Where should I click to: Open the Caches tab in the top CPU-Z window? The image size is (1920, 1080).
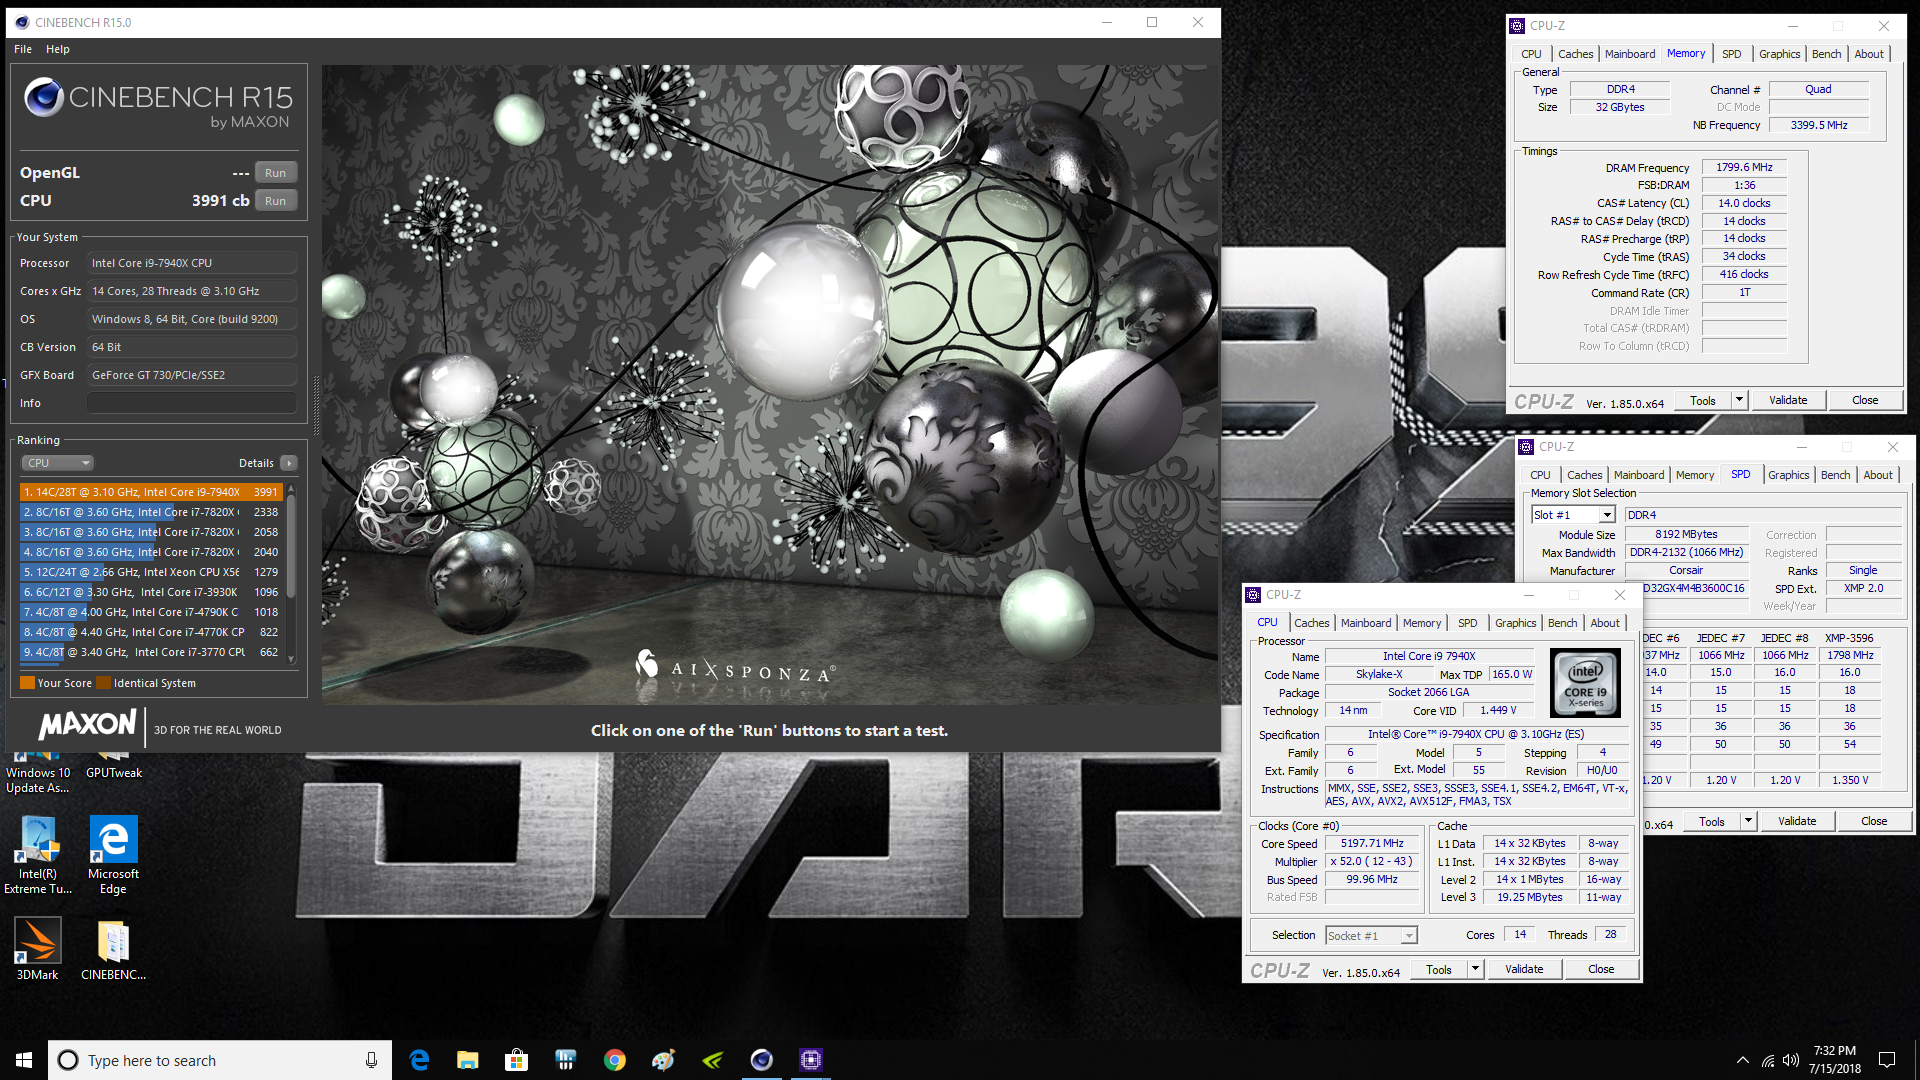click(x=1575, y=54)
